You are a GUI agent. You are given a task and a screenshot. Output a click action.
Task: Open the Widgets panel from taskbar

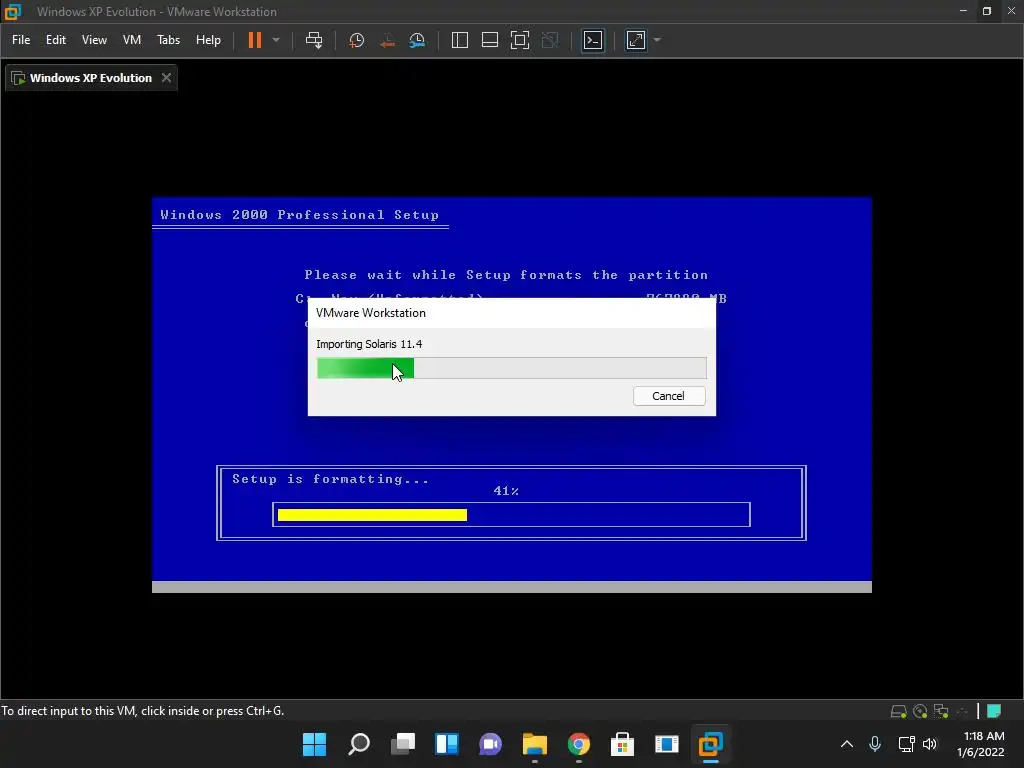[x=447, y=744]
